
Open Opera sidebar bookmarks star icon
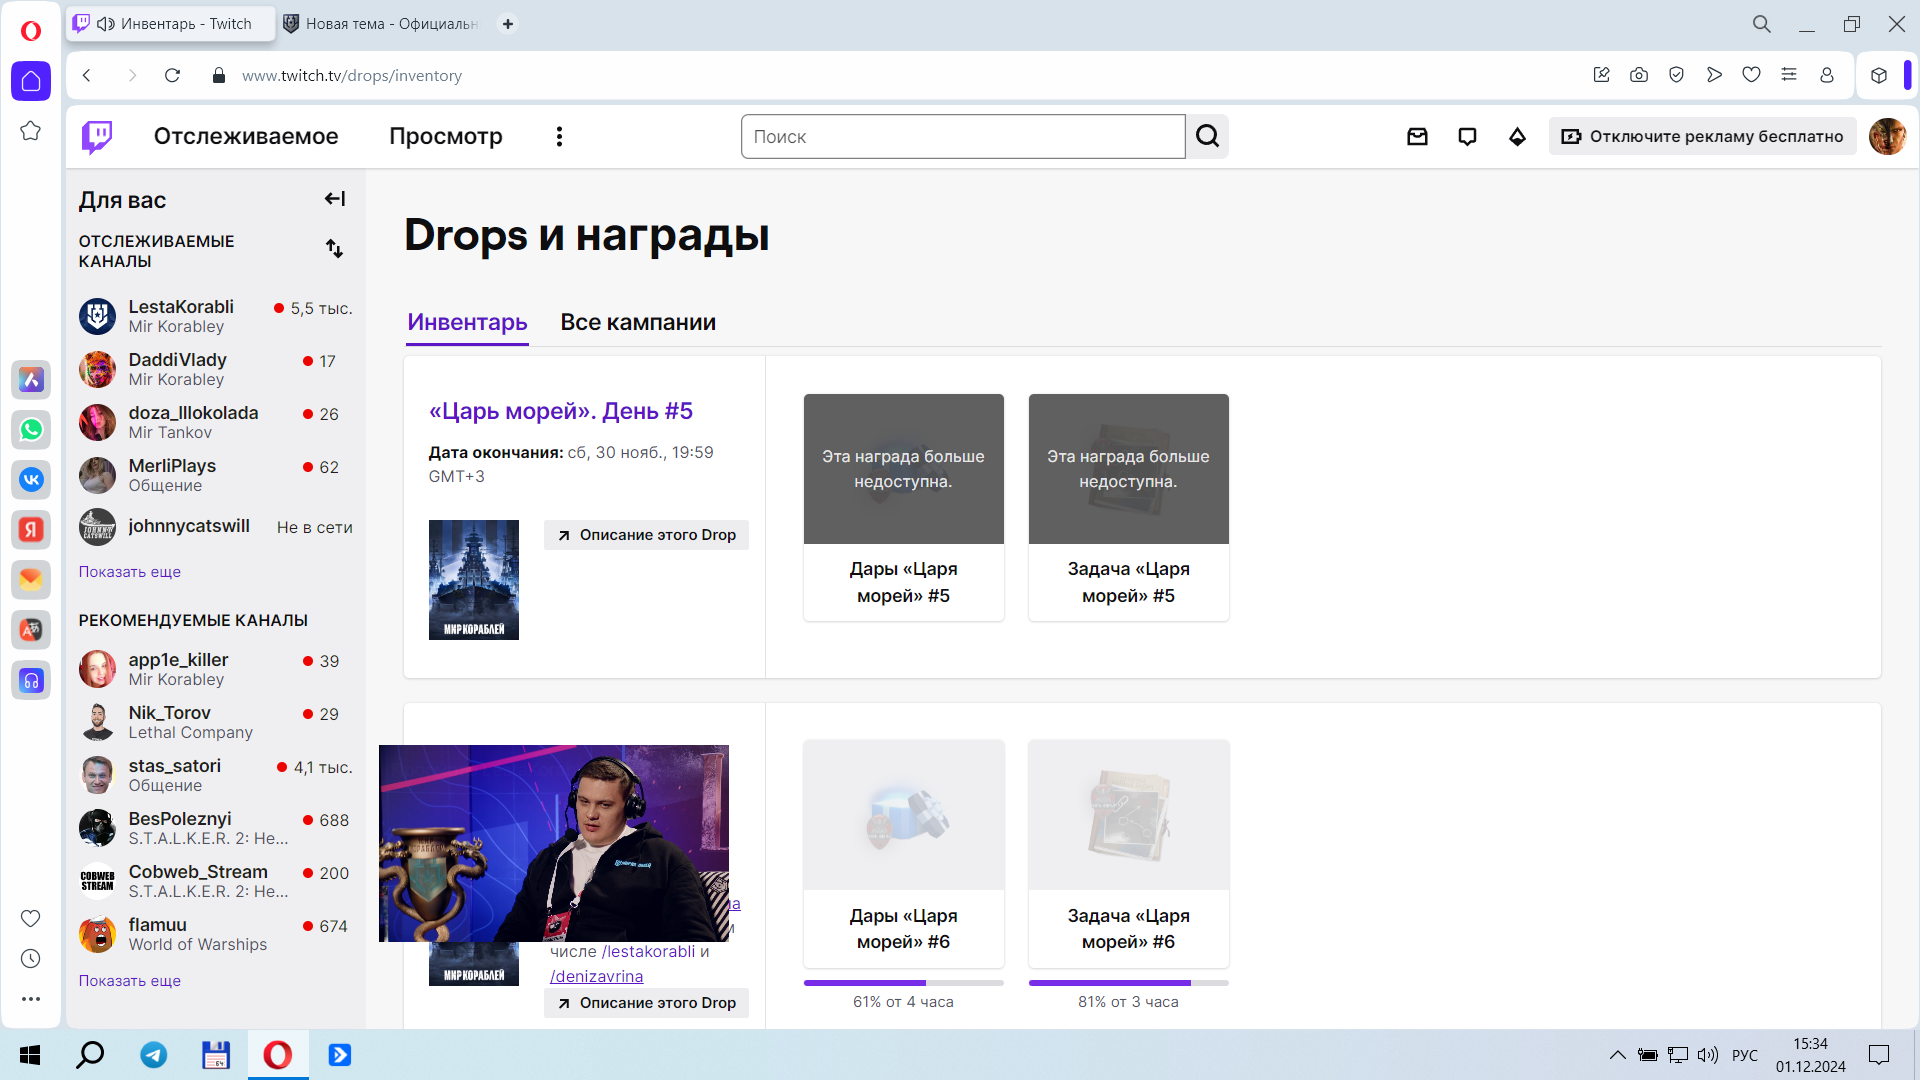pyautogui.click(x=31, y=131)
